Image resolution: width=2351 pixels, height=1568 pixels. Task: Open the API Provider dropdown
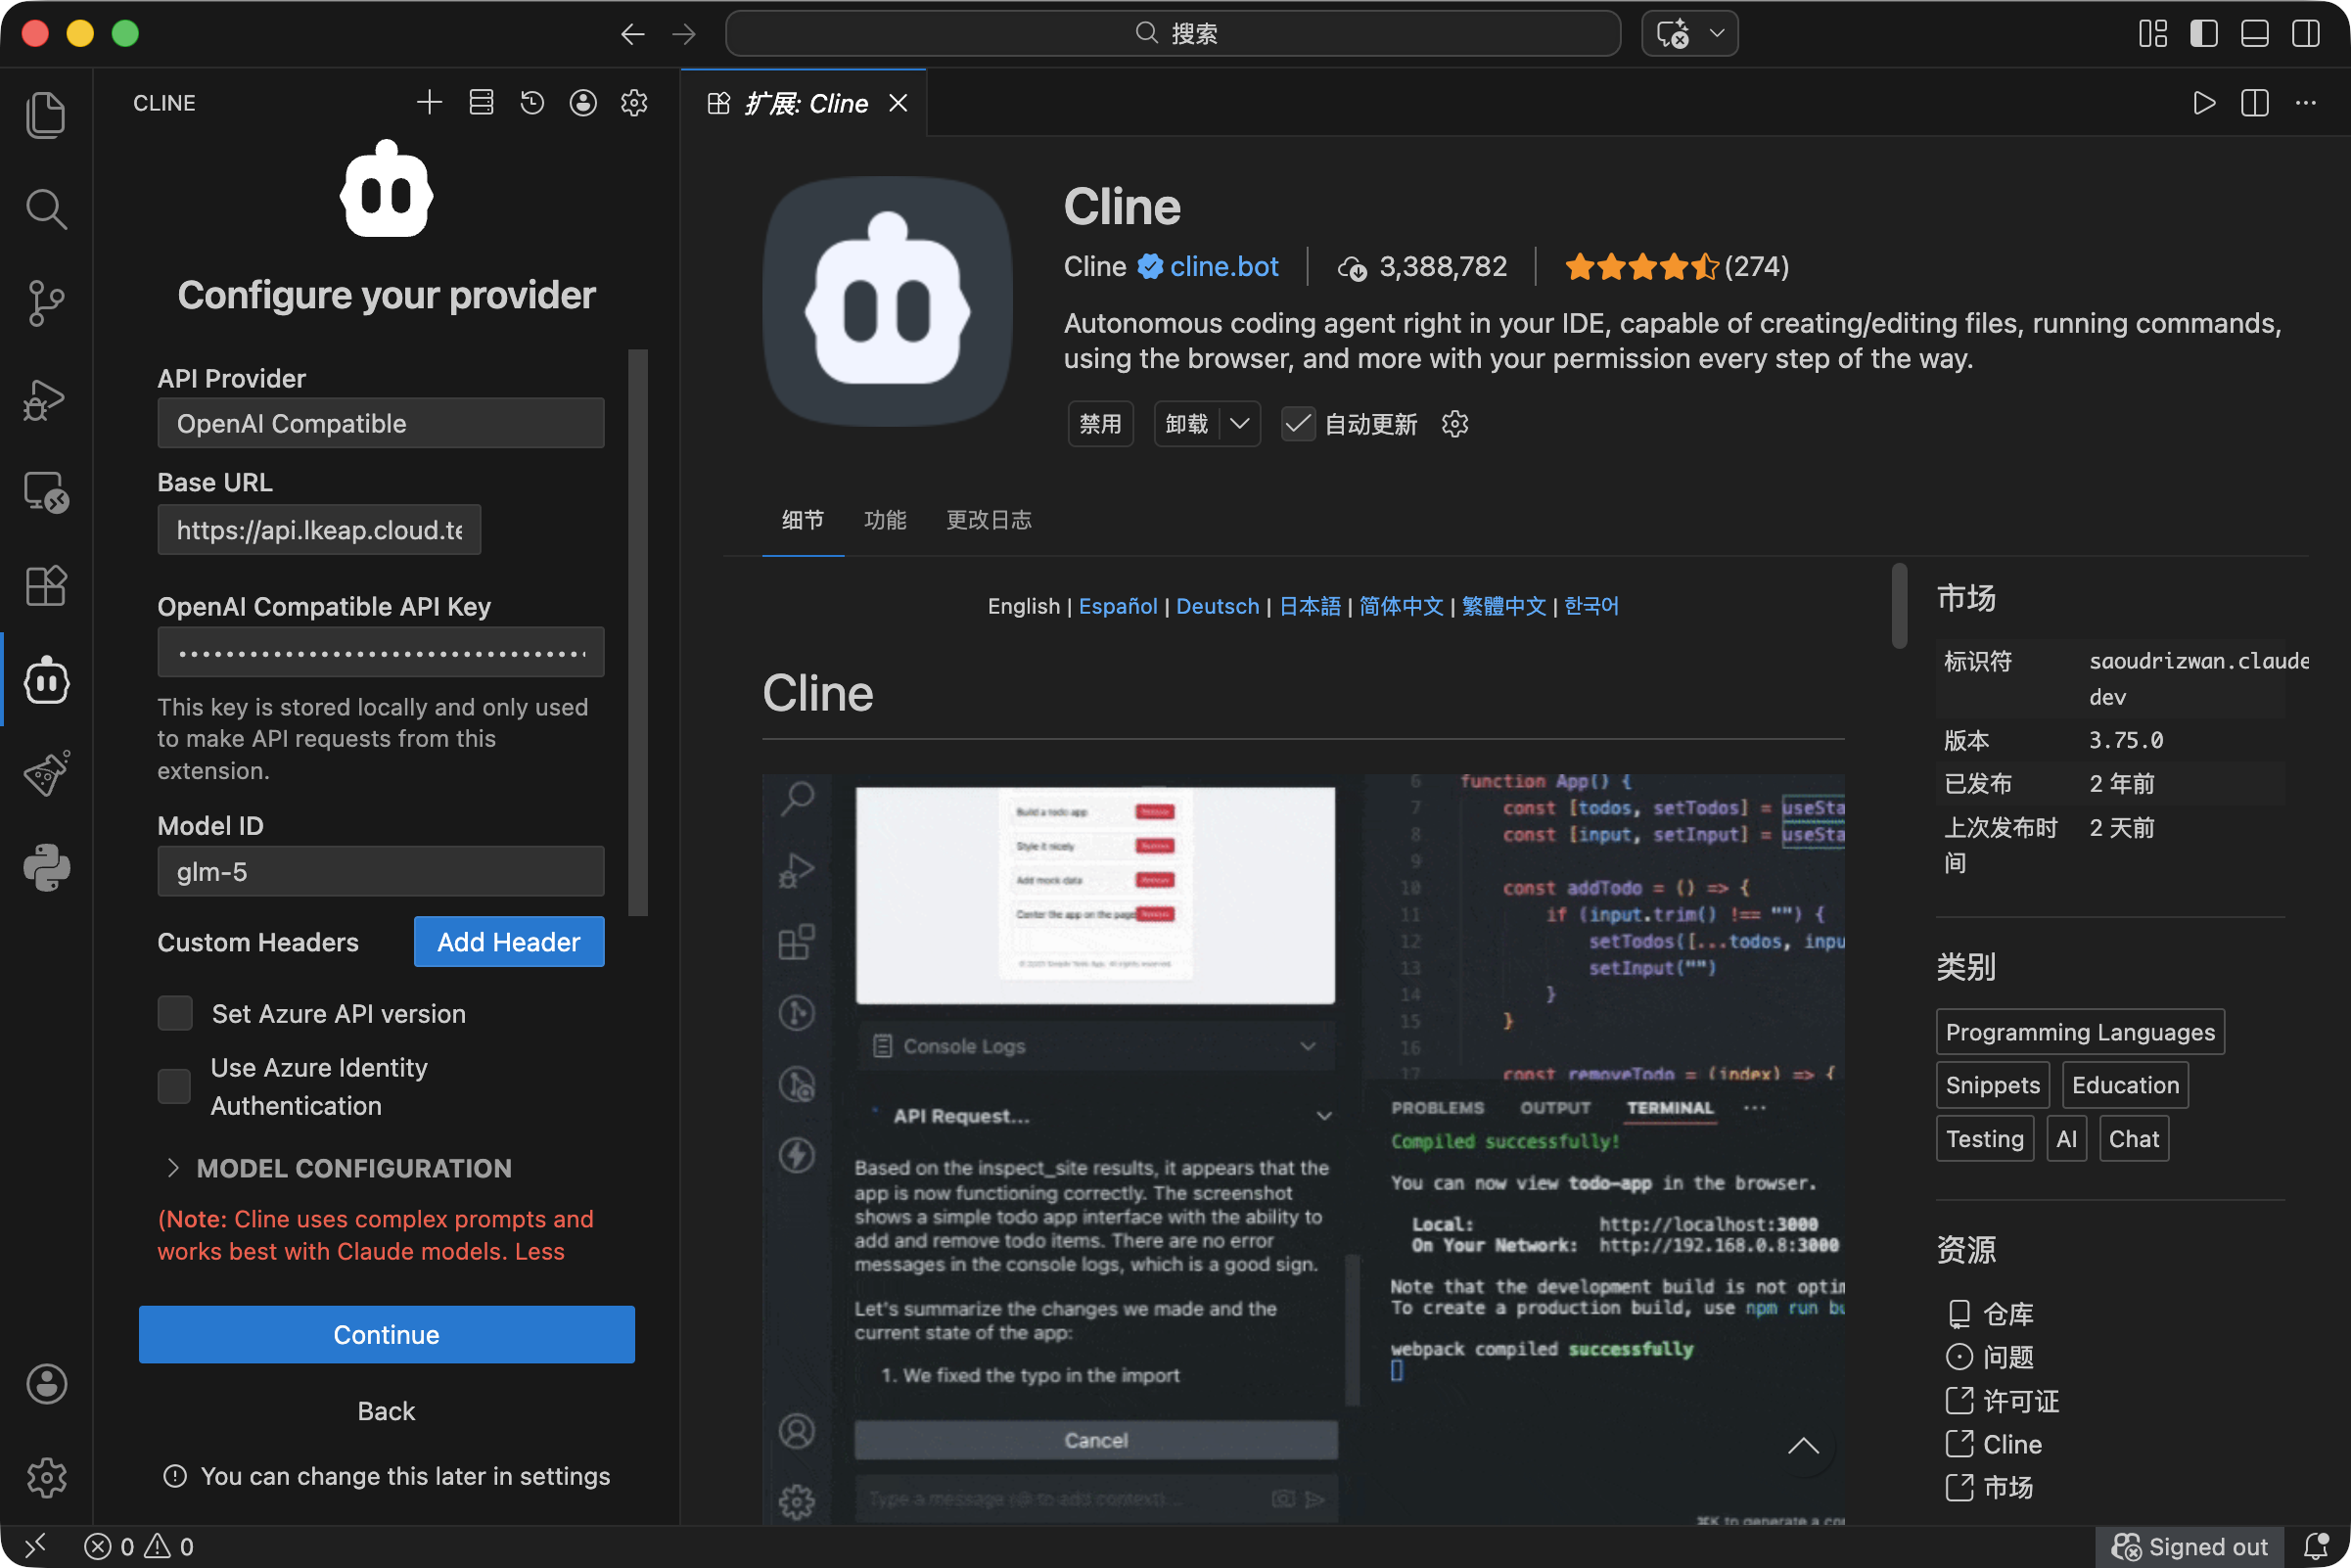pos(380,424)
